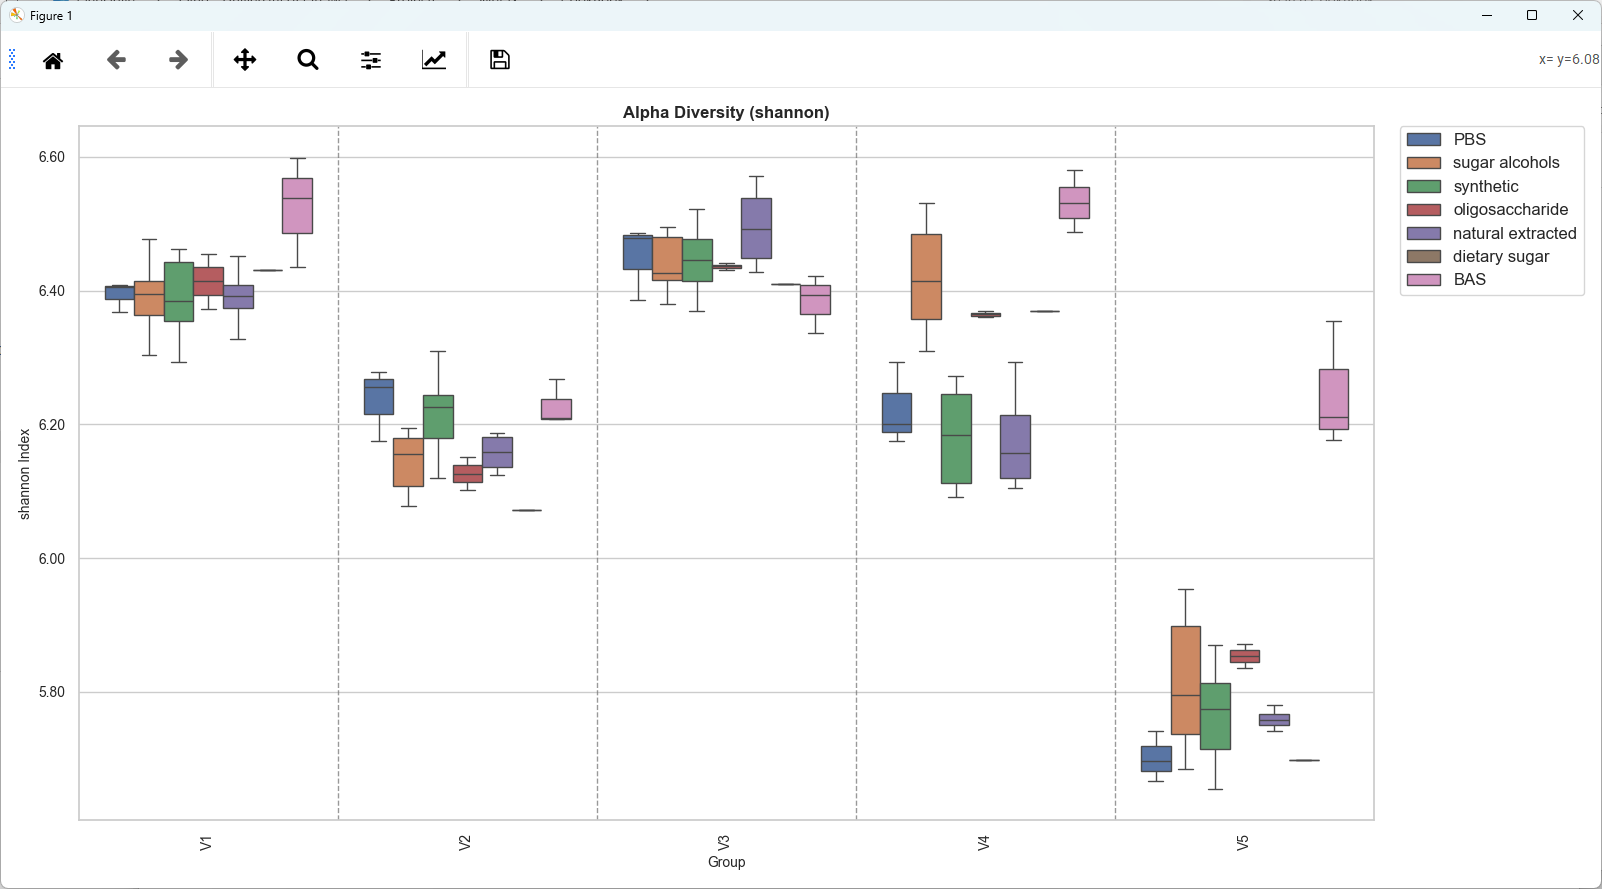Click the 'oligosaccharide' legend label
The image size is (1602, 889).
1511,210
